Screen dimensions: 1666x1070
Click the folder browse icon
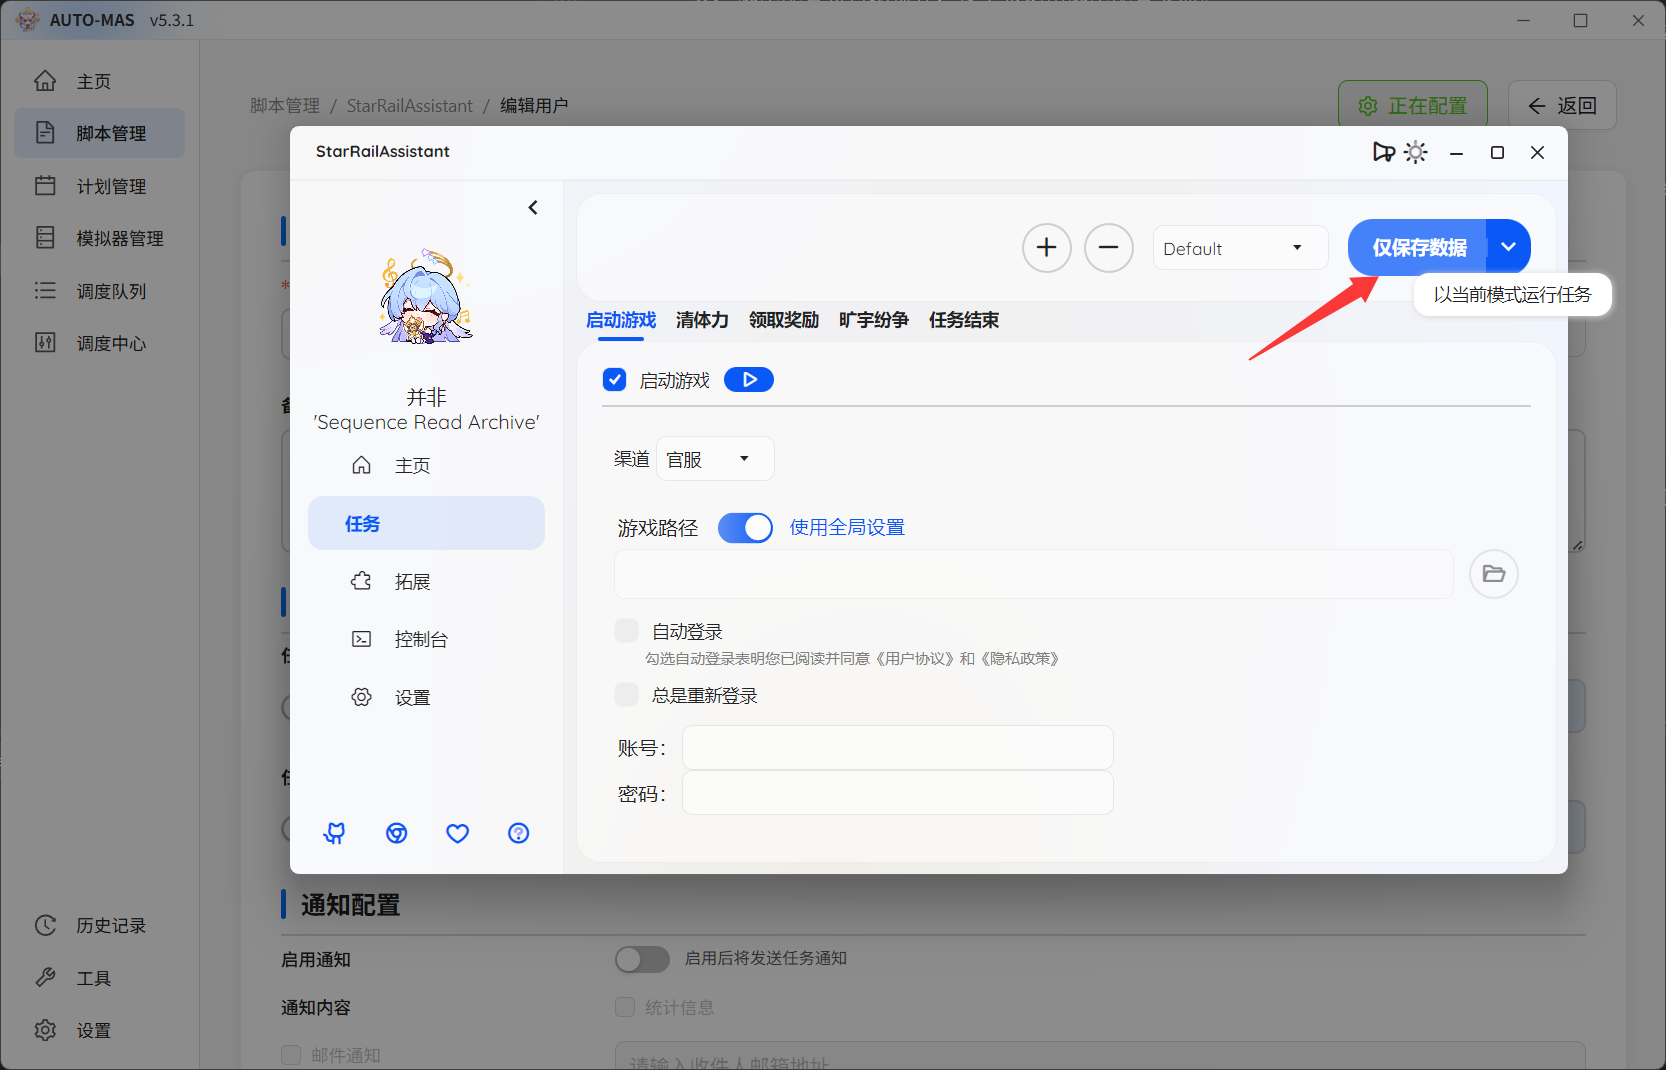click(1494, 574)
